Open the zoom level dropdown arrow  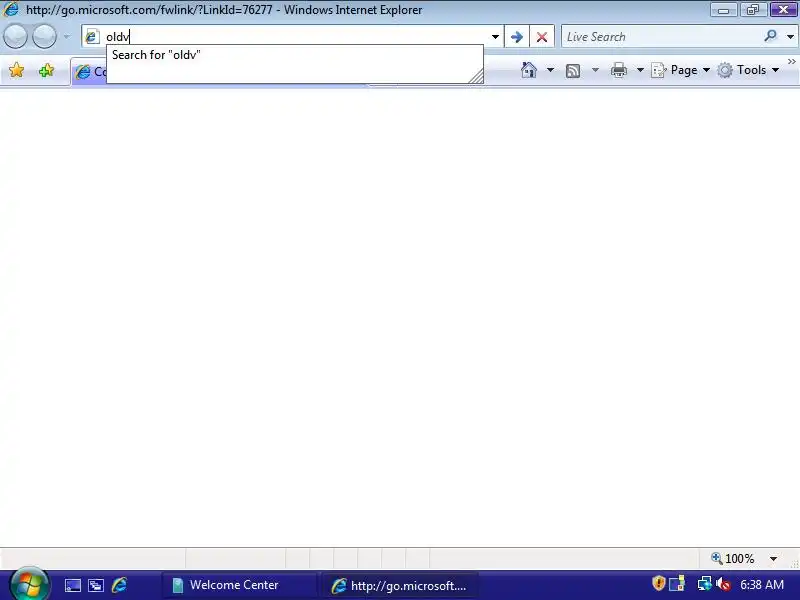773,559
